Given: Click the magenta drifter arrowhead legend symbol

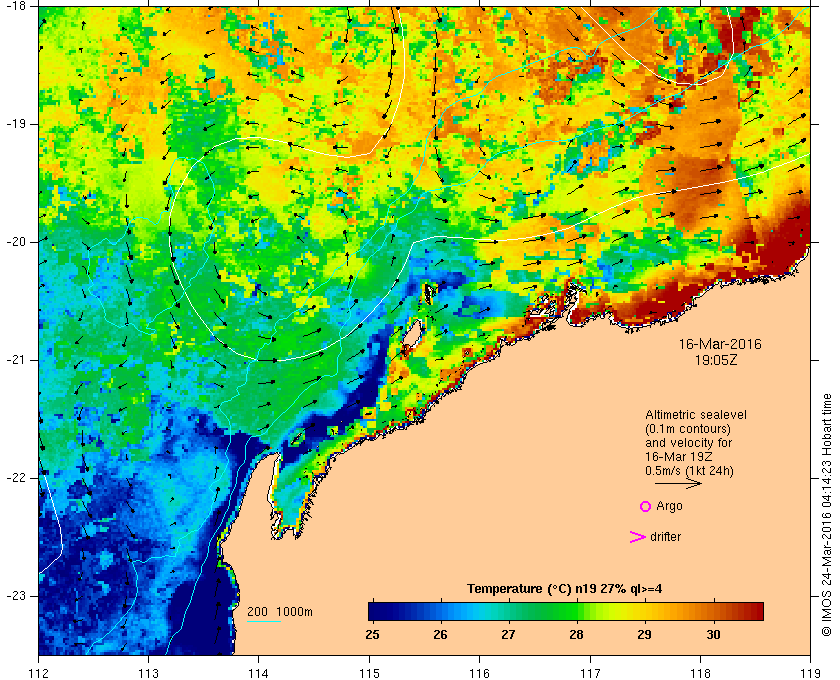Looking at the screenshot, I should (638, 537).
